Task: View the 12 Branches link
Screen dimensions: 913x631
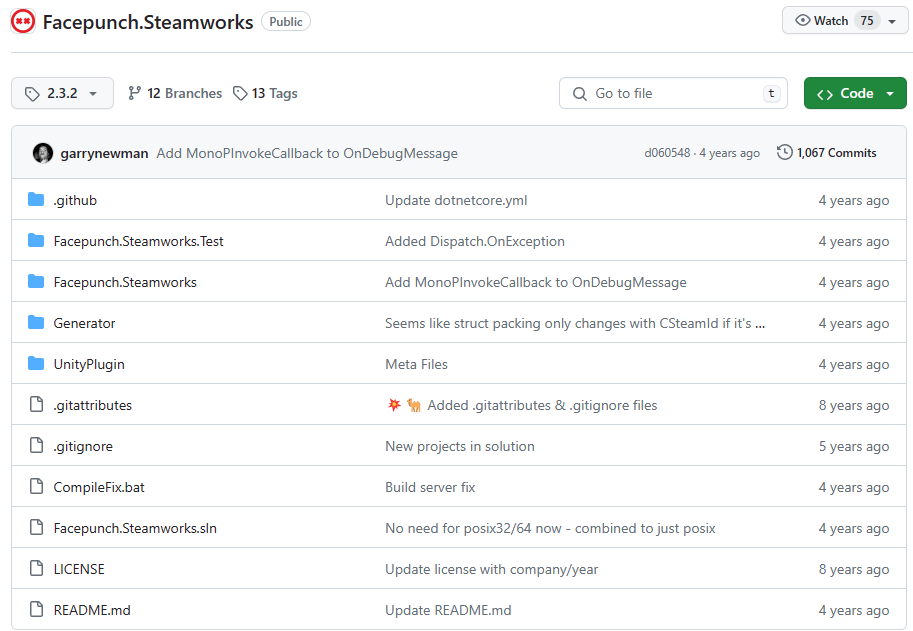Action: click(x=175, y=93)
